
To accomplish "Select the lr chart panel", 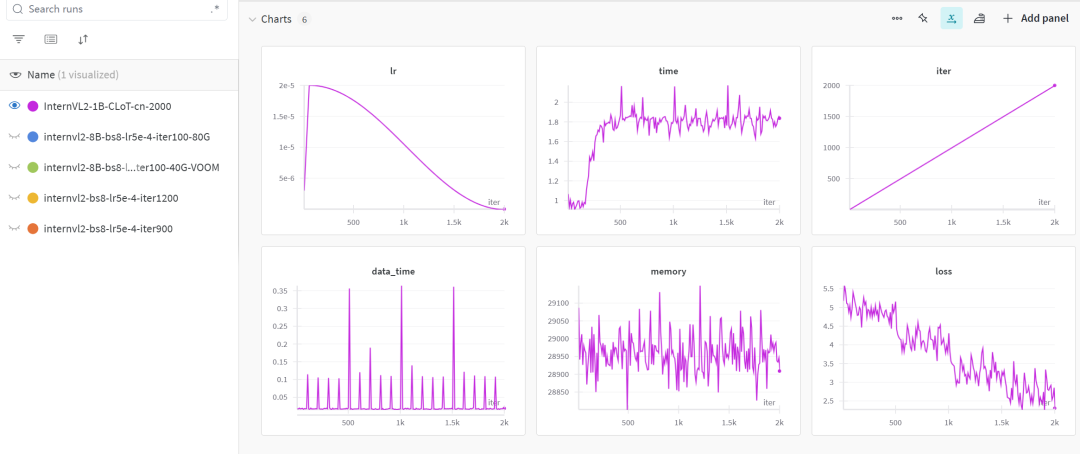I will (x=393, y=141).
